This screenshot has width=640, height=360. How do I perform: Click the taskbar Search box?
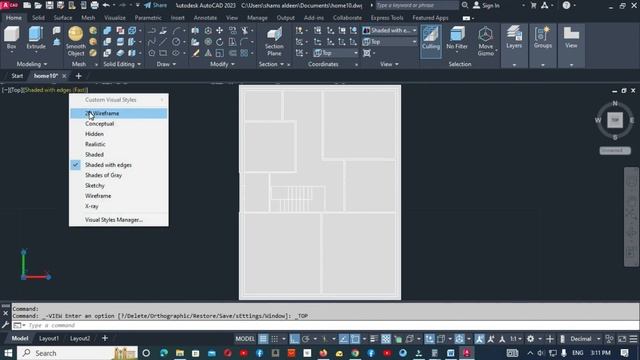coord(78,353)
